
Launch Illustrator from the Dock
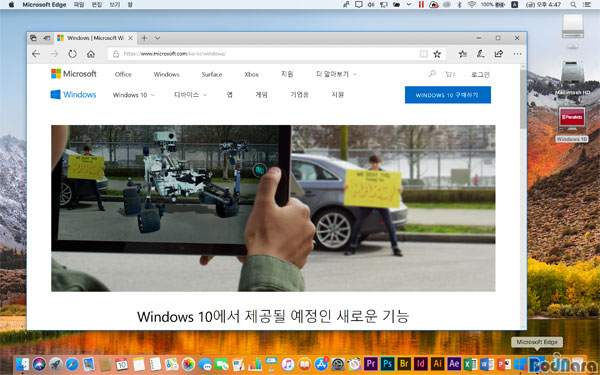tap(437, 364)
